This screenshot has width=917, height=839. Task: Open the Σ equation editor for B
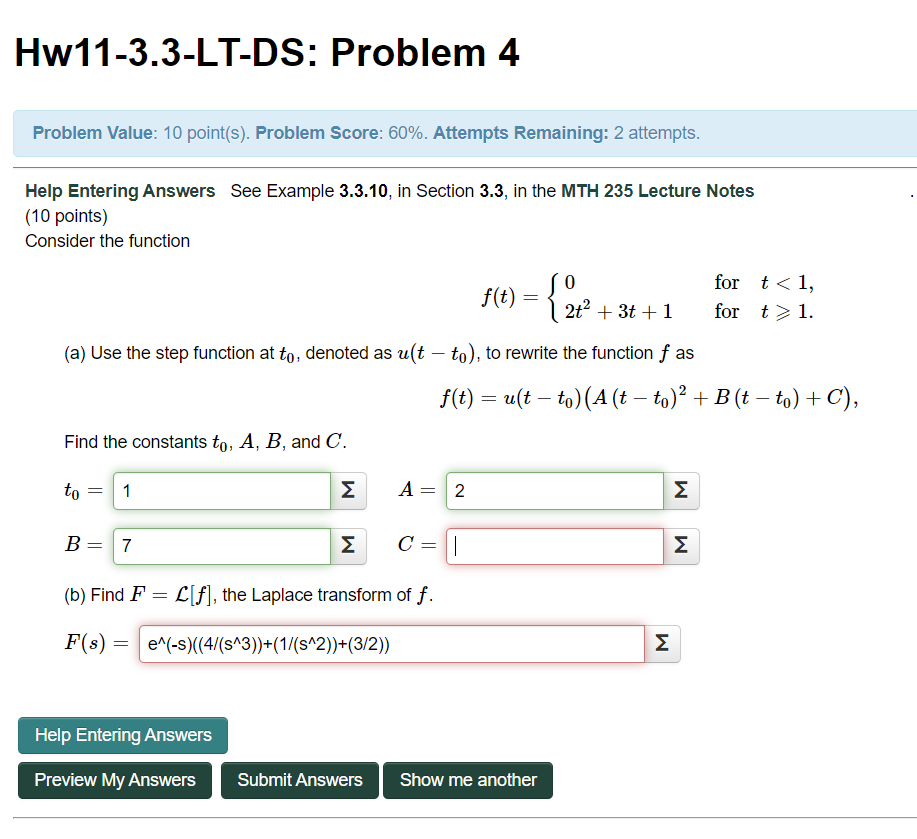click(x=347, y=545)
